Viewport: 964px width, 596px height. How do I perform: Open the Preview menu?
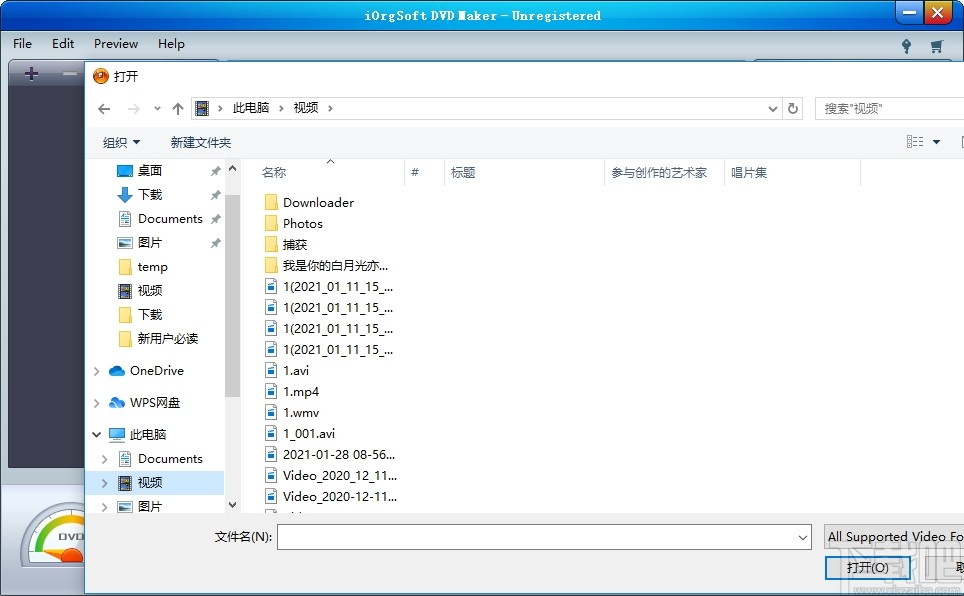pyautogui.click(x=115, y=43)
